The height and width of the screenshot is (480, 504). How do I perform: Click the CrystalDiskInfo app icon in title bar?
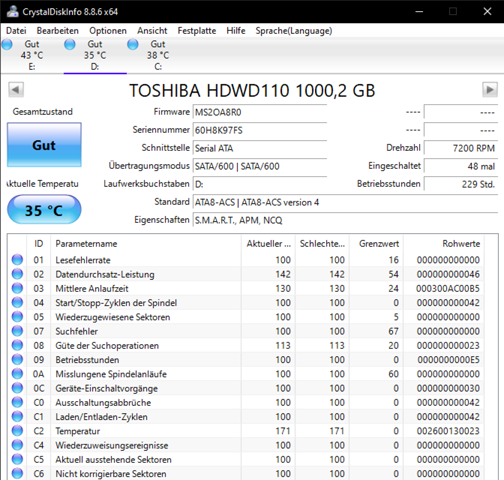coord(13,11)
